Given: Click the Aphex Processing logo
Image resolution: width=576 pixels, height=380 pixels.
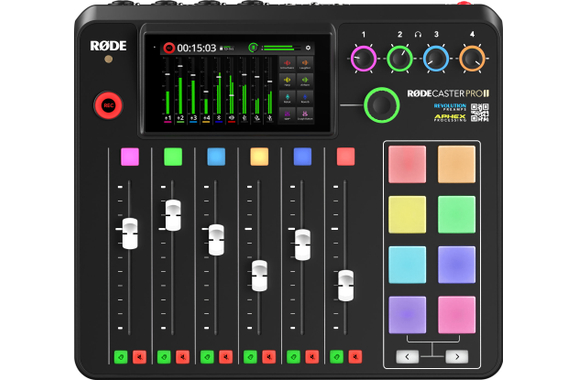Looking at the screenshot, I should click(x=450, y=118).
